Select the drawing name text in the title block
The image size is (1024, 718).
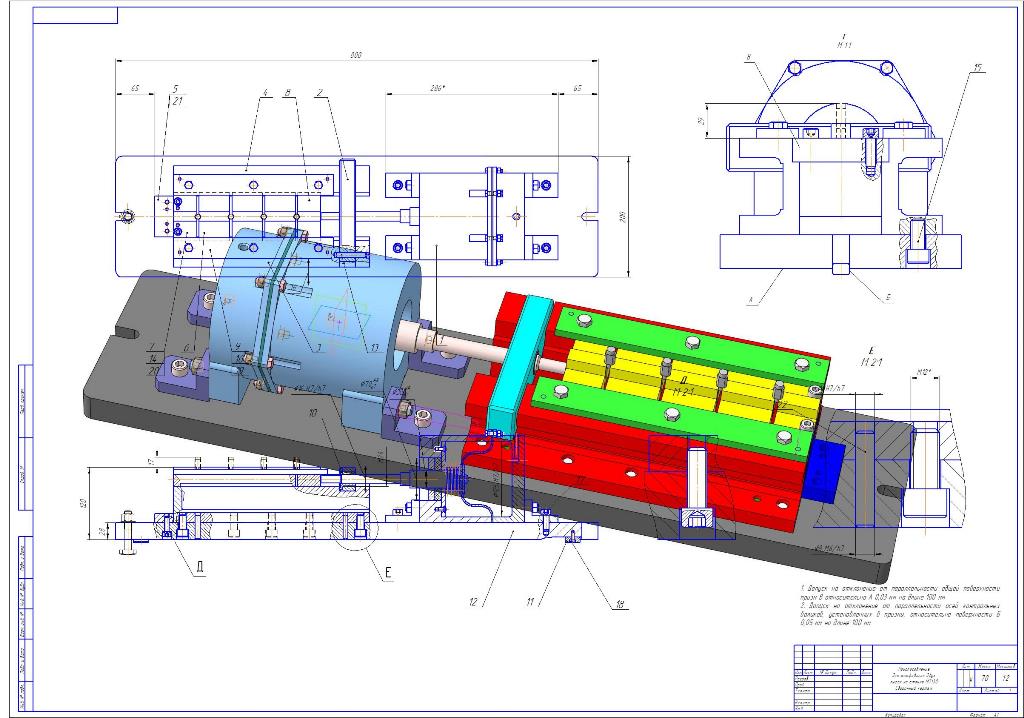(914, 679)
